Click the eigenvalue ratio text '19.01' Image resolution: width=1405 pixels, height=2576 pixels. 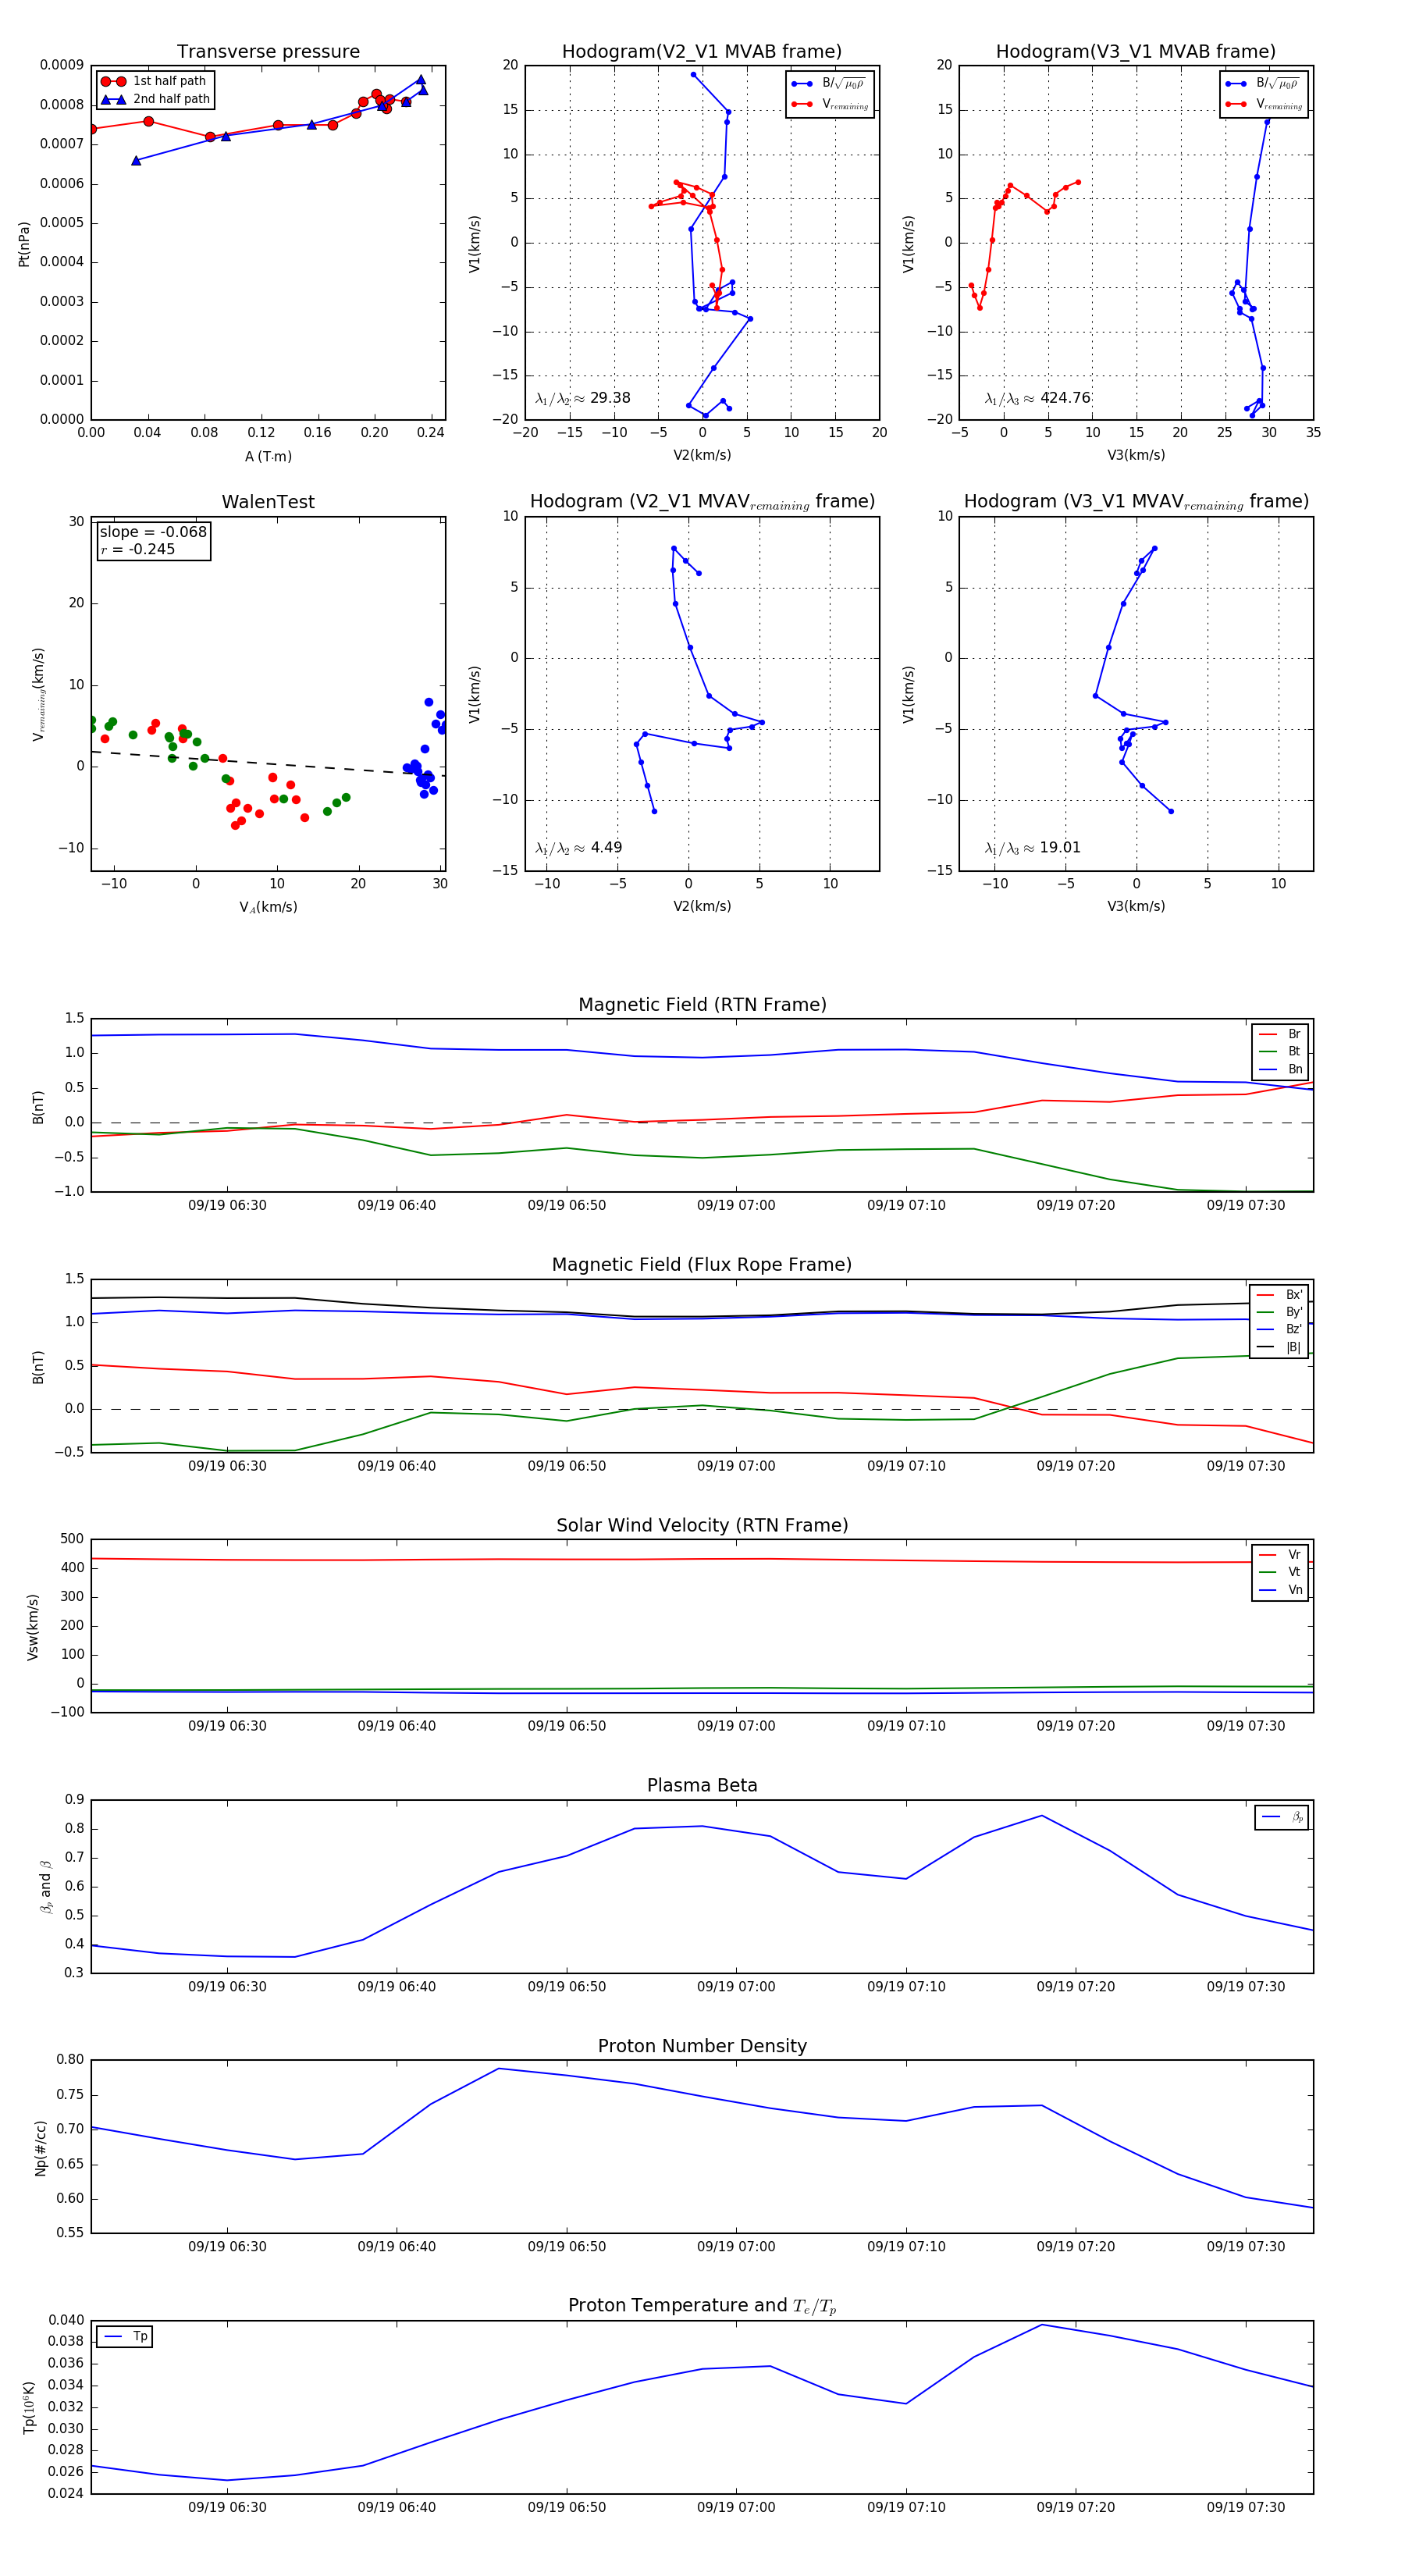[1060, 848]
